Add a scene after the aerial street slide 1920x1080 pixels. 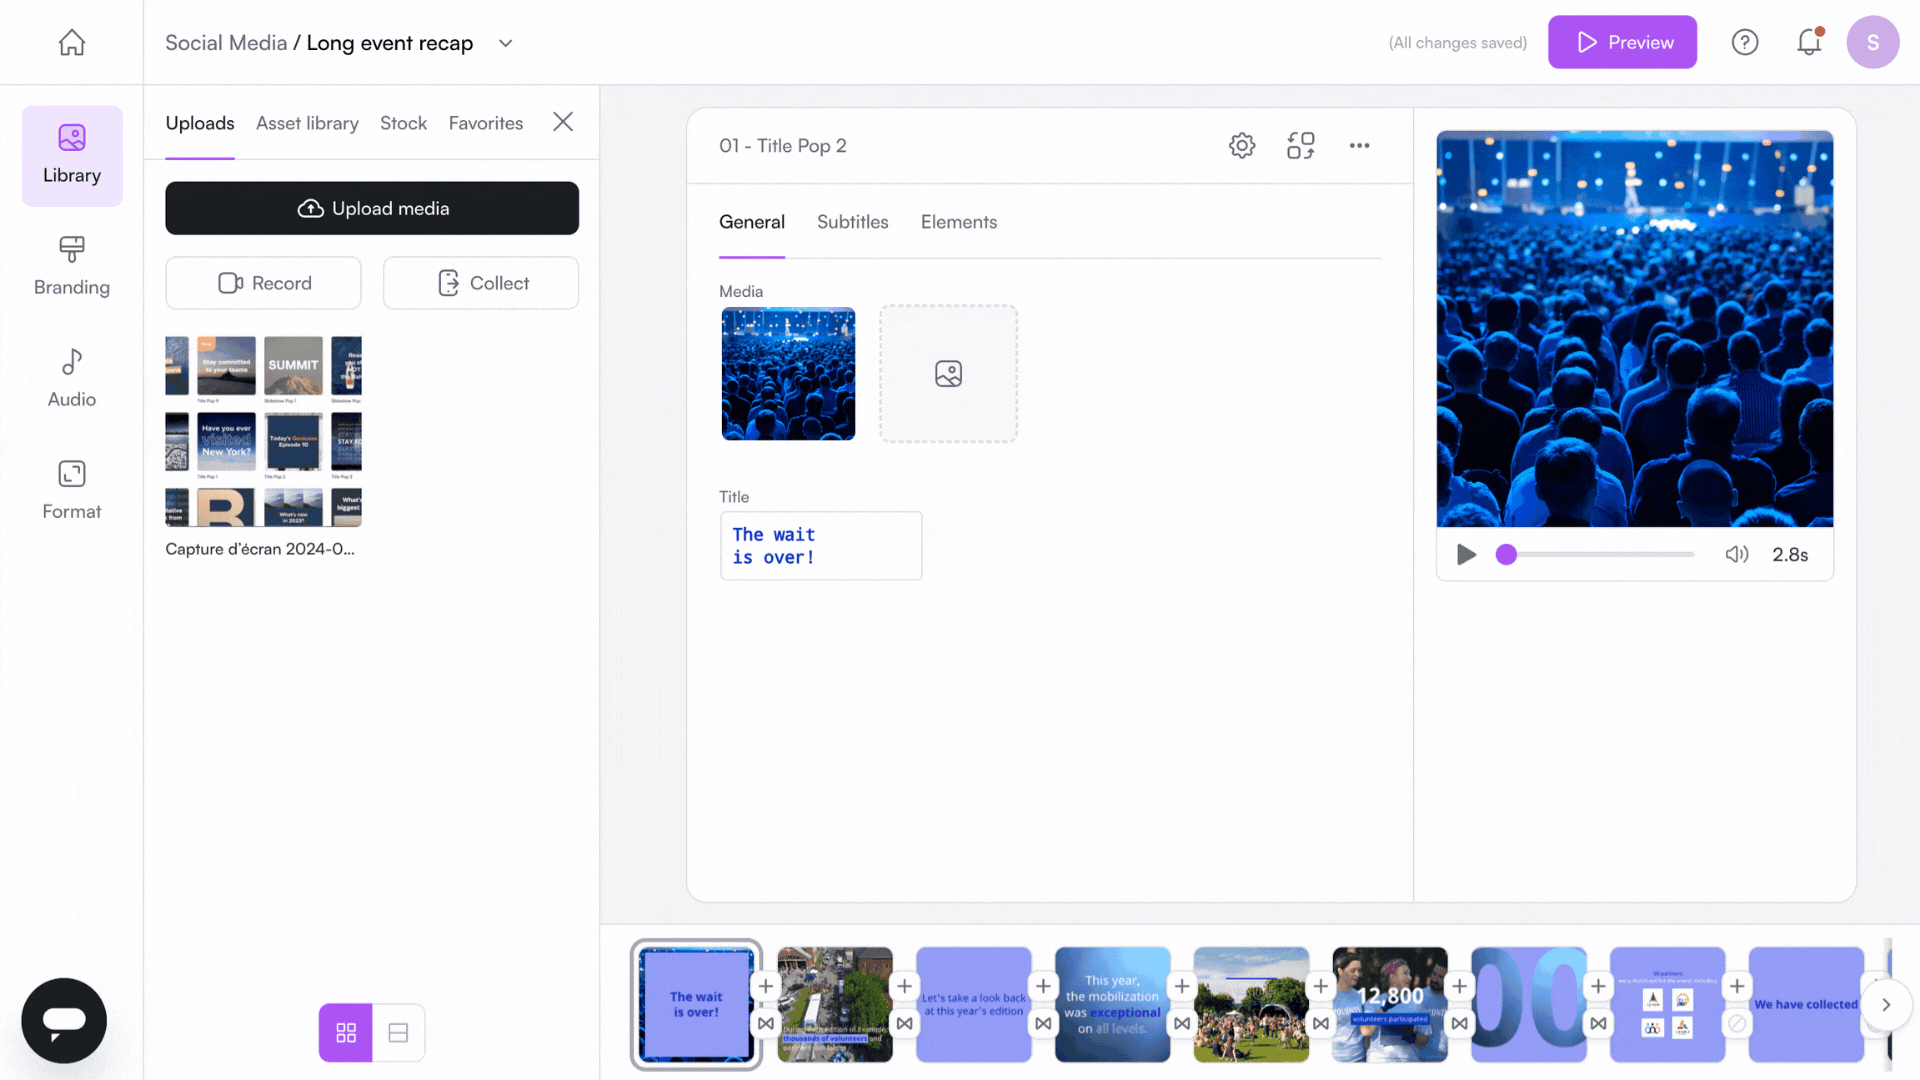coord(904,986)
